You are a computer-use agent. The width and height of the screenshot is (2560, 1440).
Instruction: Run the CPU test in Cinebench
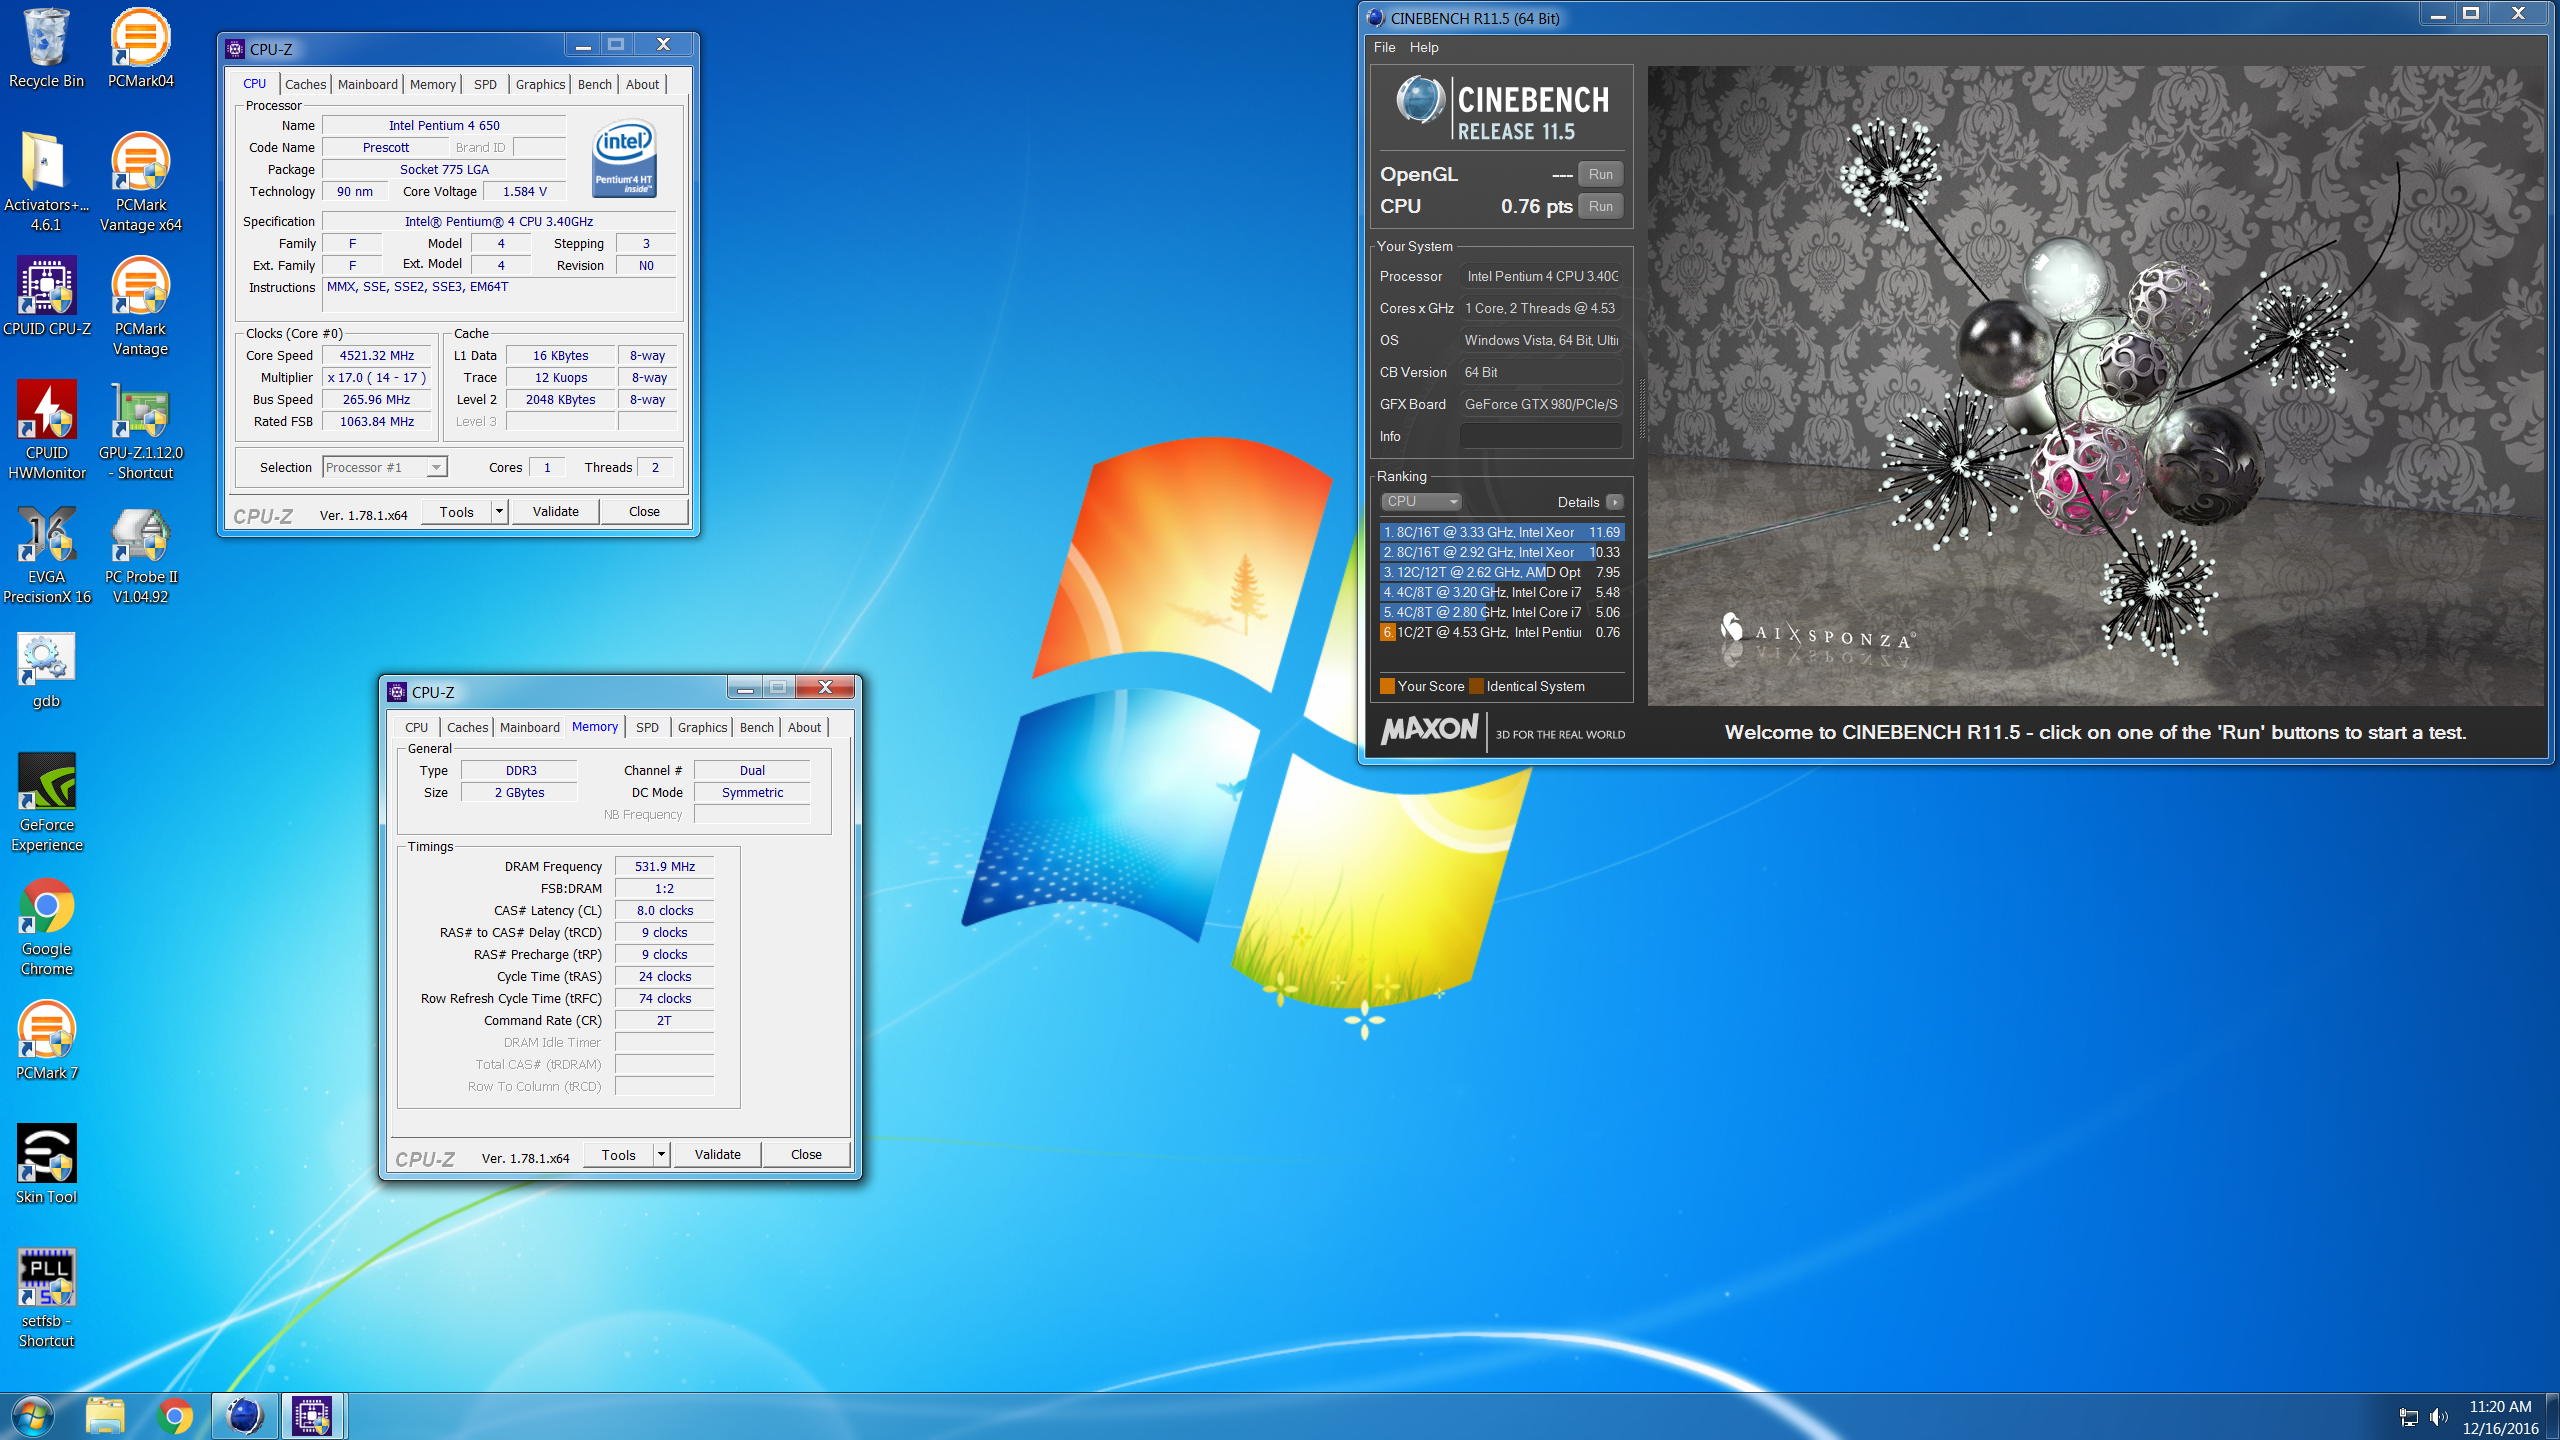(x=1600, y=206)
